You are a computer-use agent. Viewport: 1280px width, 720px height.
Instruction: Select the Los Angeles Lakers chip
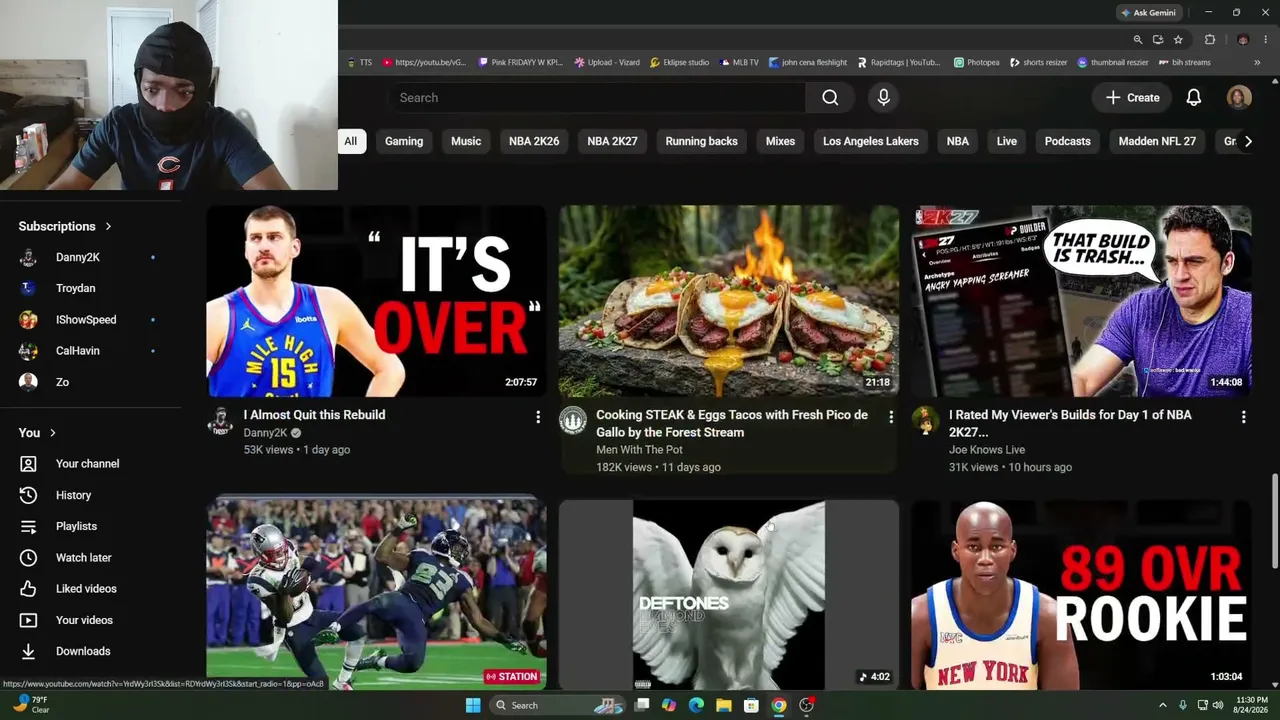point(871,141)
